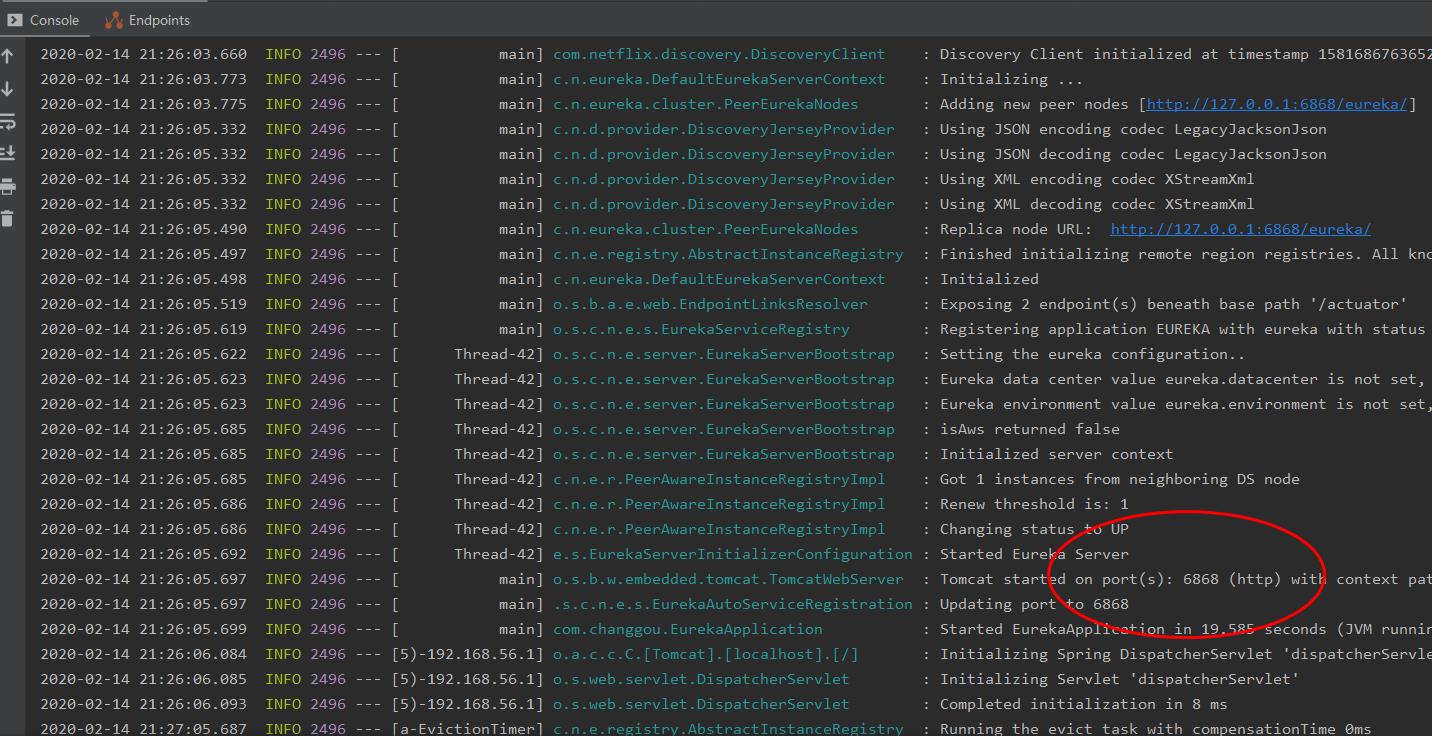Click 'Eureka data center value' log message
Viewport: 1432px width, 736px height.
point(1185,379)
